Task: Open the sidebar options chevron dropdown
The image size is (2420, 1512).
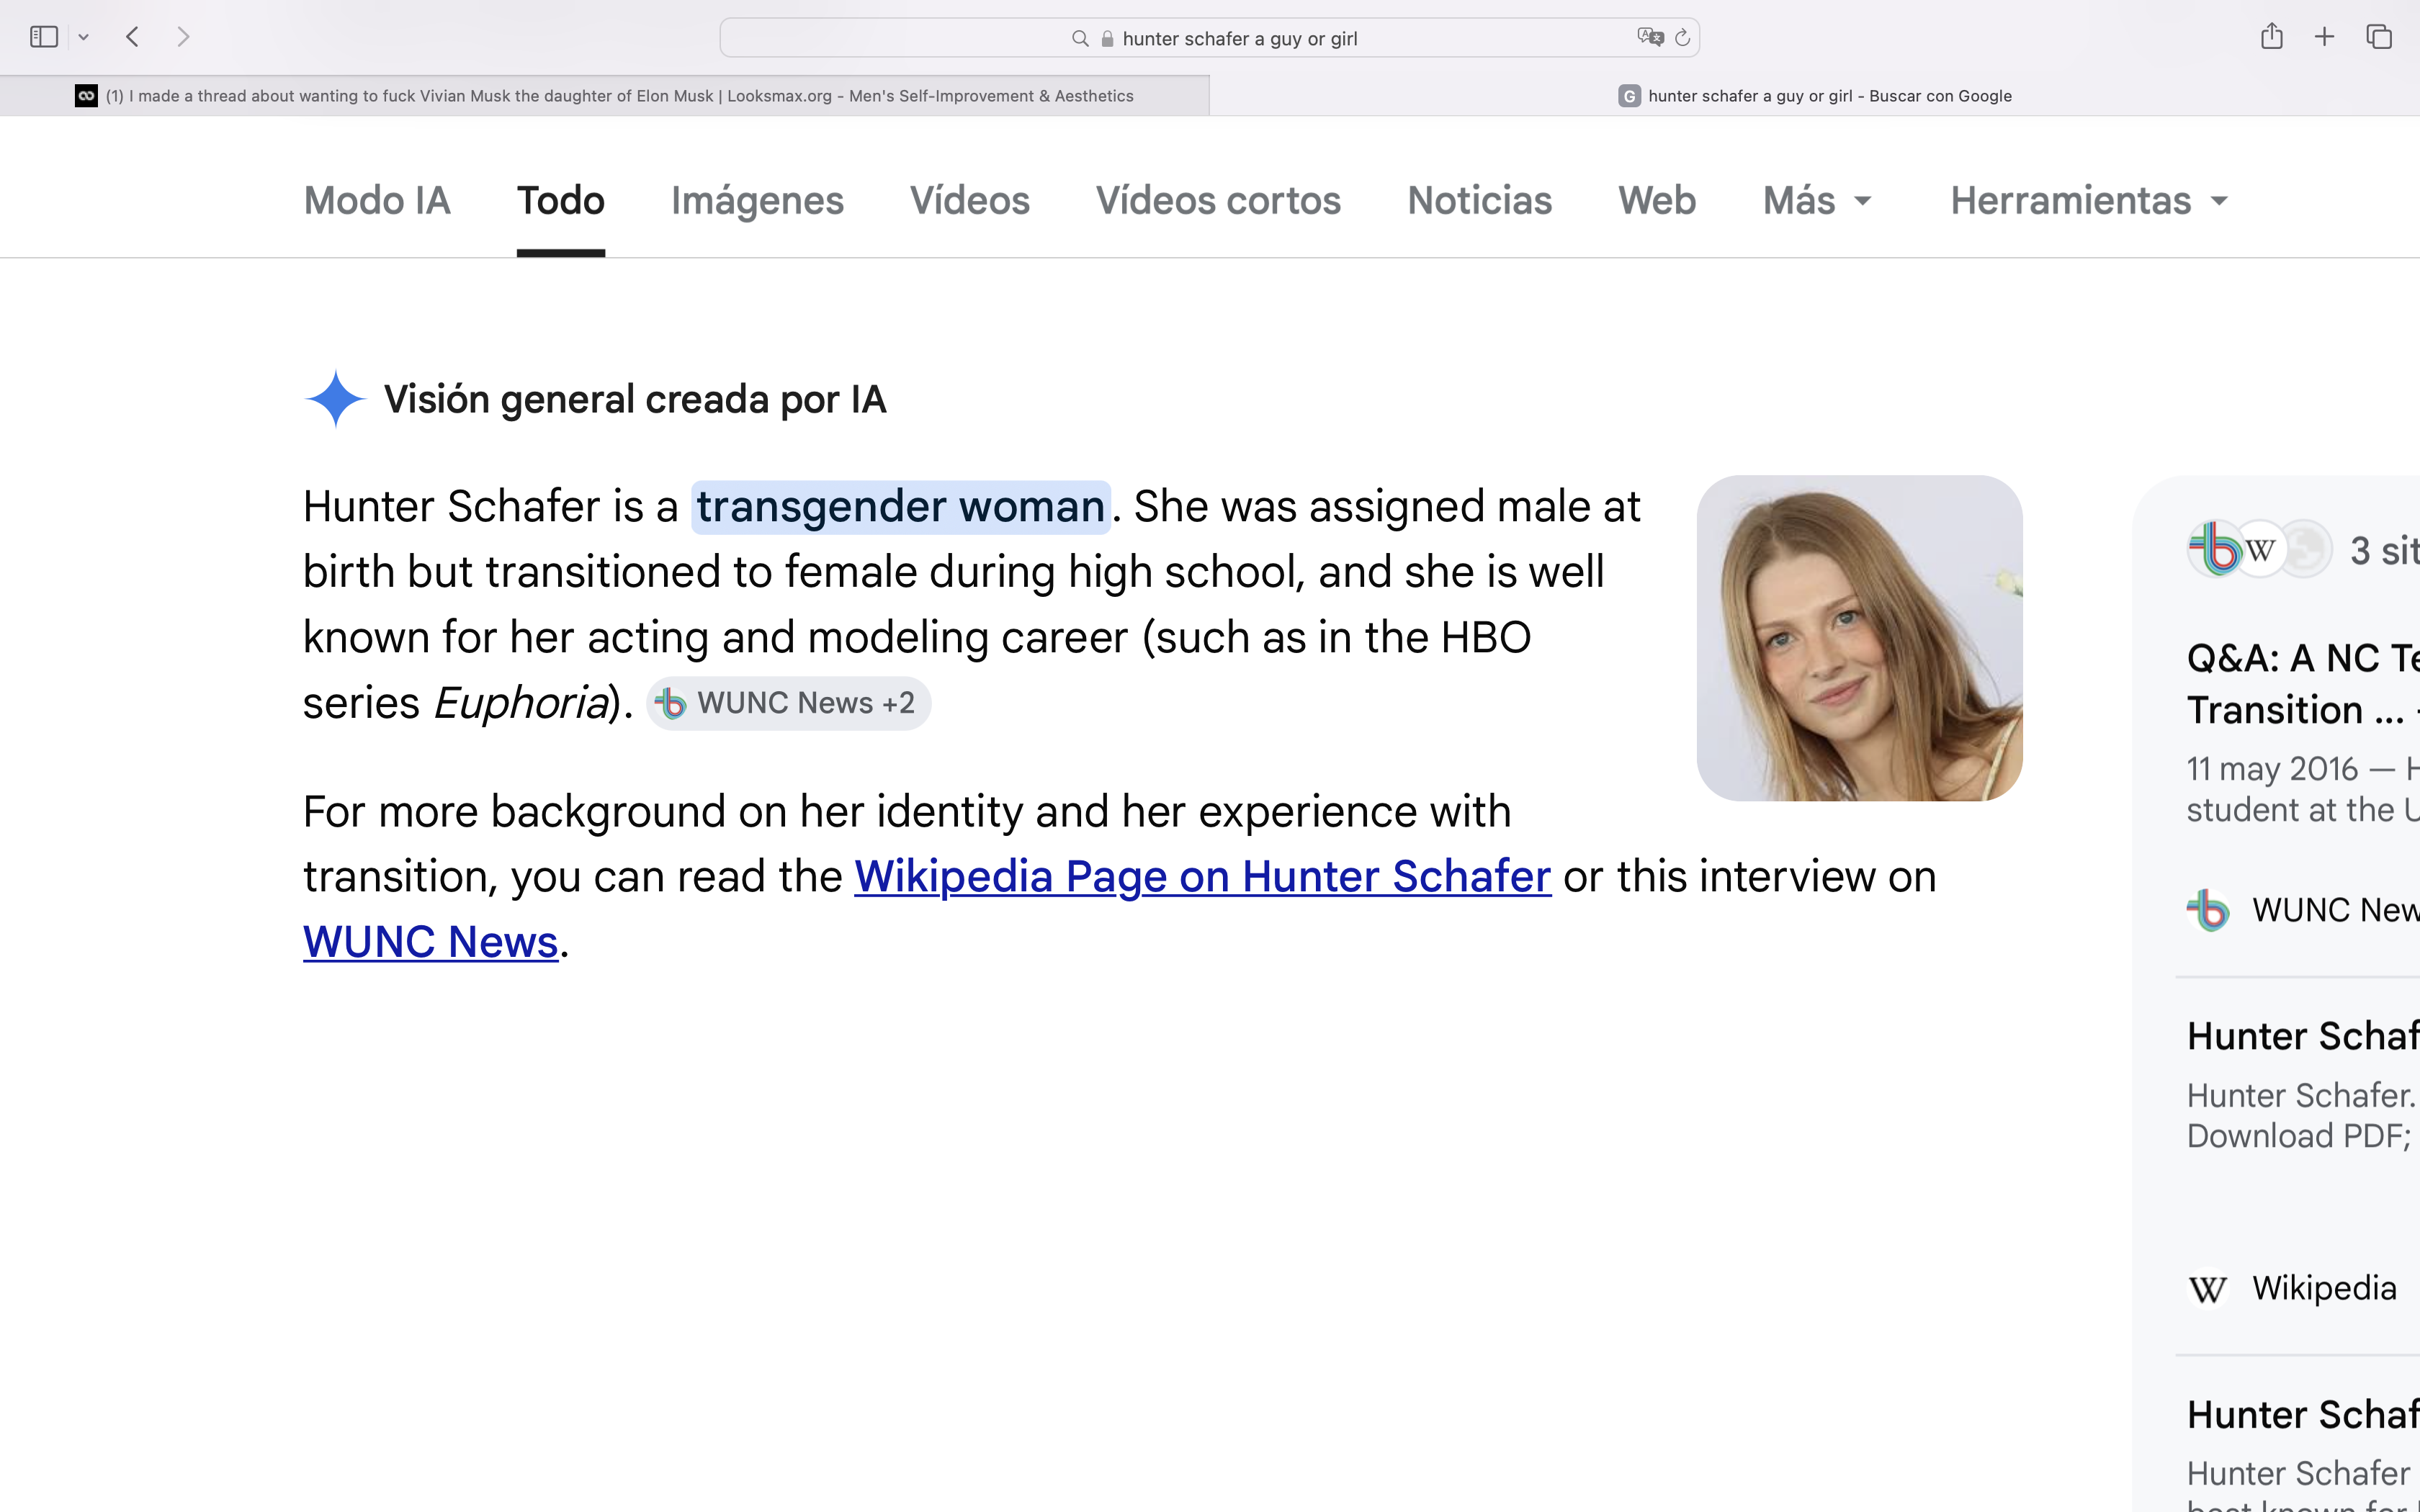Action: (x=84, y=37)
